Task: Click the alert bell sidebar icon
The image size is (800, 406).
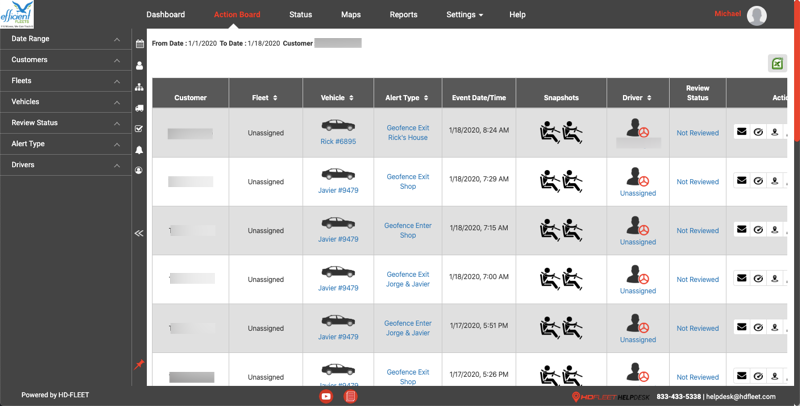Action: pyautogui.click(x=139, y=150)
